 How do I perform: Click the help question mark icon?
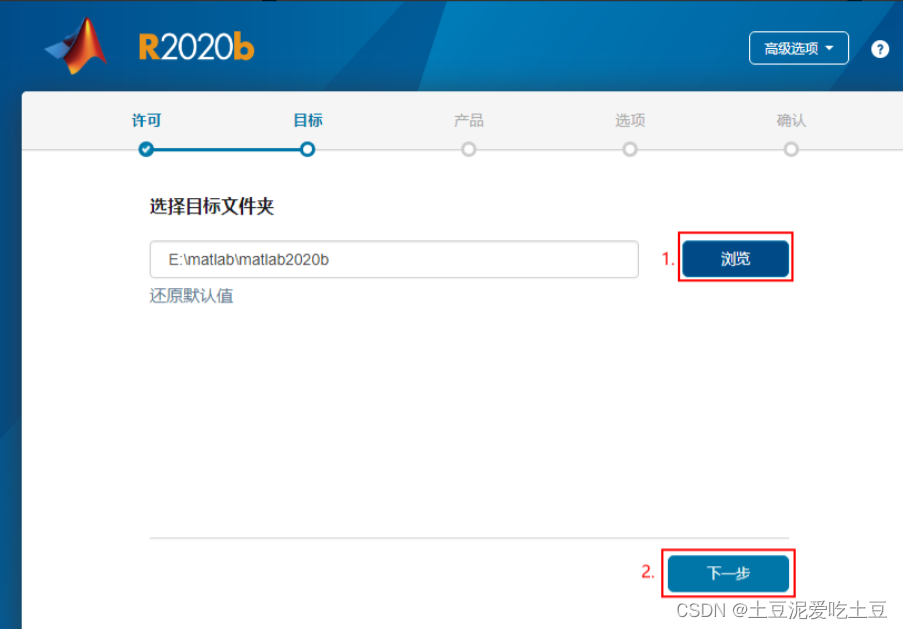(879, 49)
